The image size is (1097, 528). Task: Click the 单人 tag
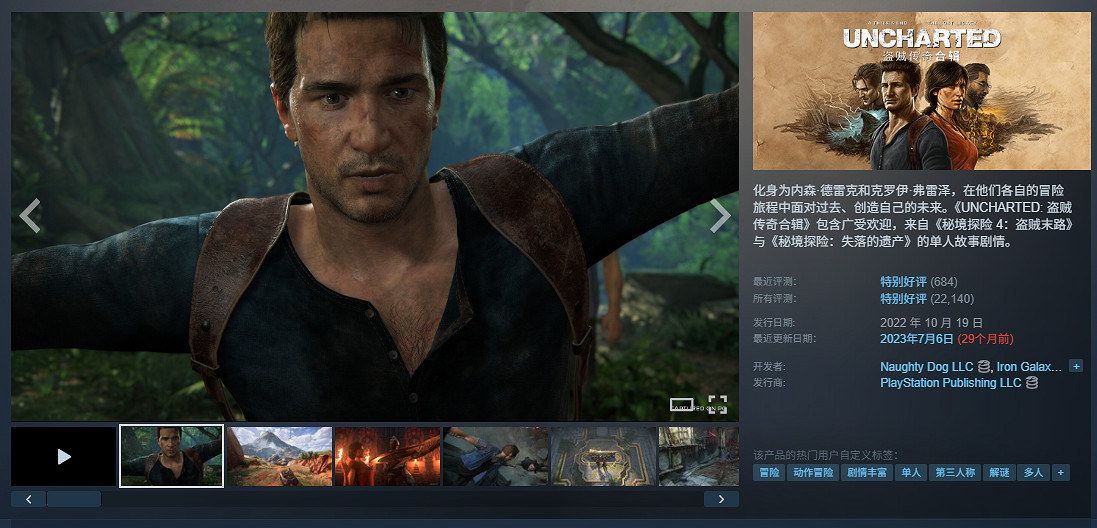tap(911, 473)
